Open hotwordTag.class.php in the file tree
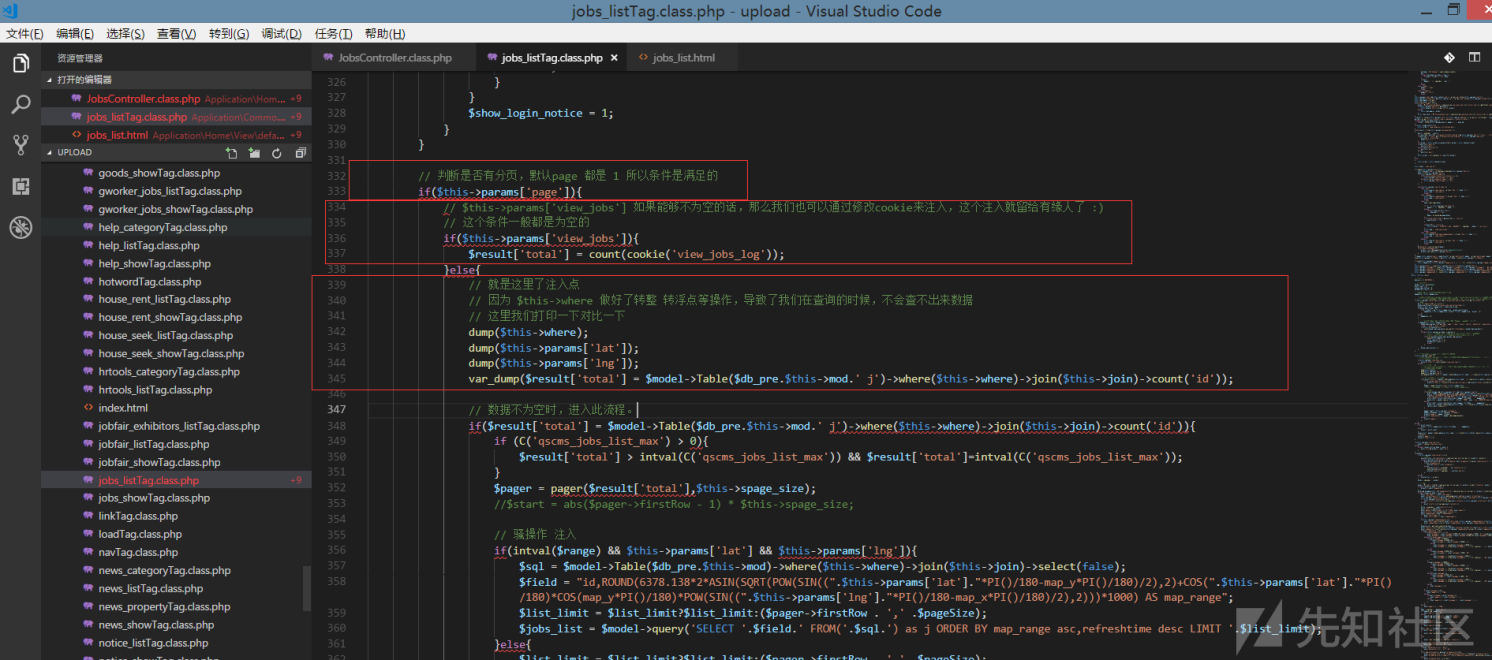This screenshot has height=660, width=1492. [x=149, y=282]
